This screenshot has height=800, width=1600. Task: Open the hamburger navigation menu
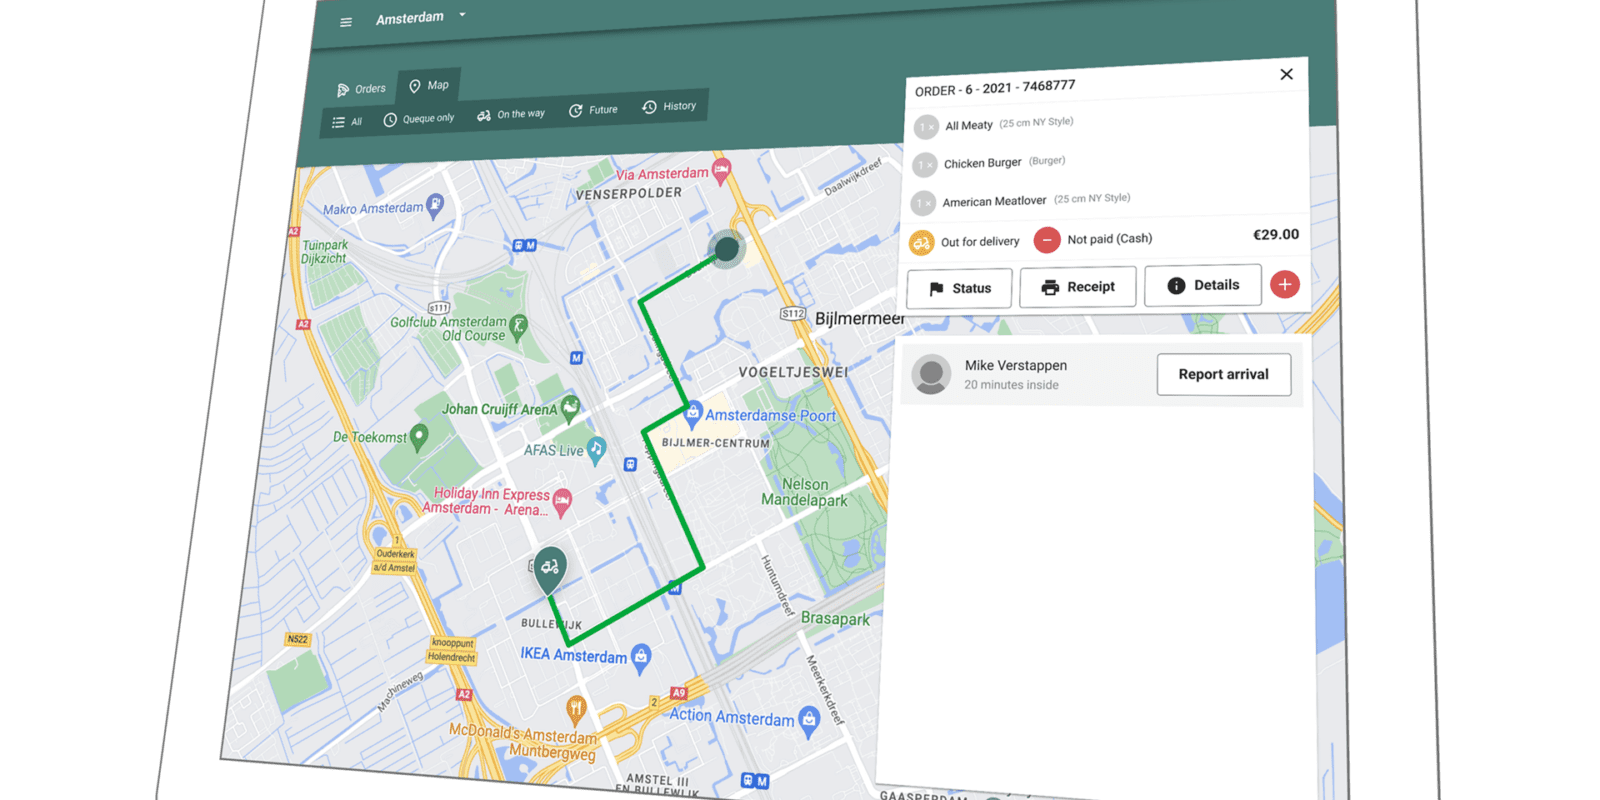346,22
